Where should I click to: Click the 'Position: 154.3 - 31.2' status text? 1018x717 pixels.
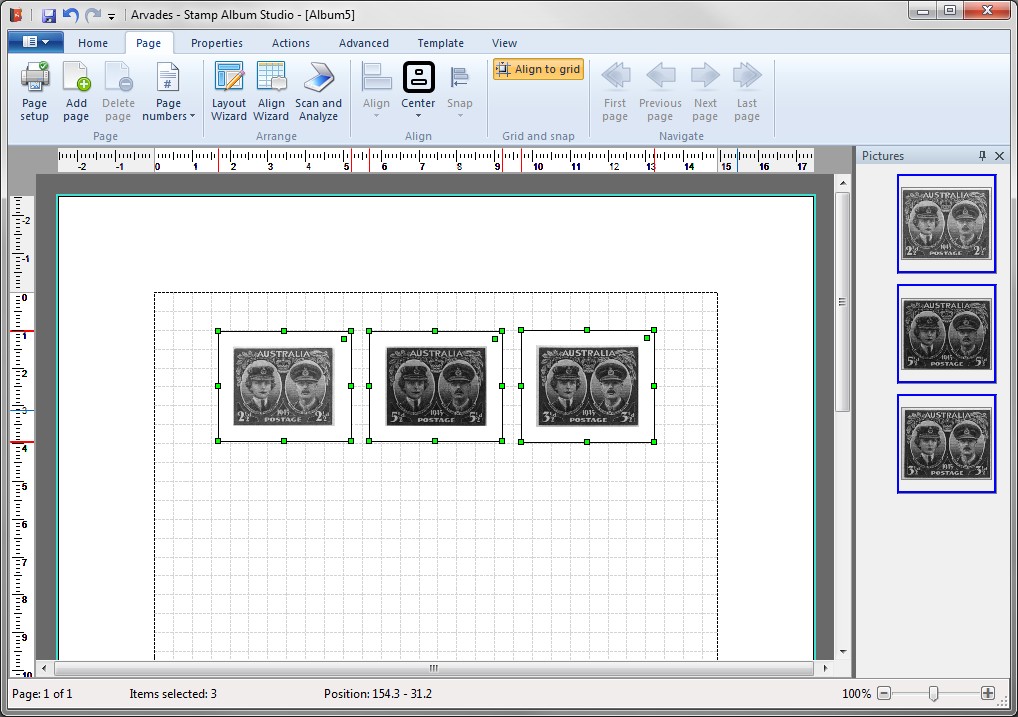click(378, 694)
